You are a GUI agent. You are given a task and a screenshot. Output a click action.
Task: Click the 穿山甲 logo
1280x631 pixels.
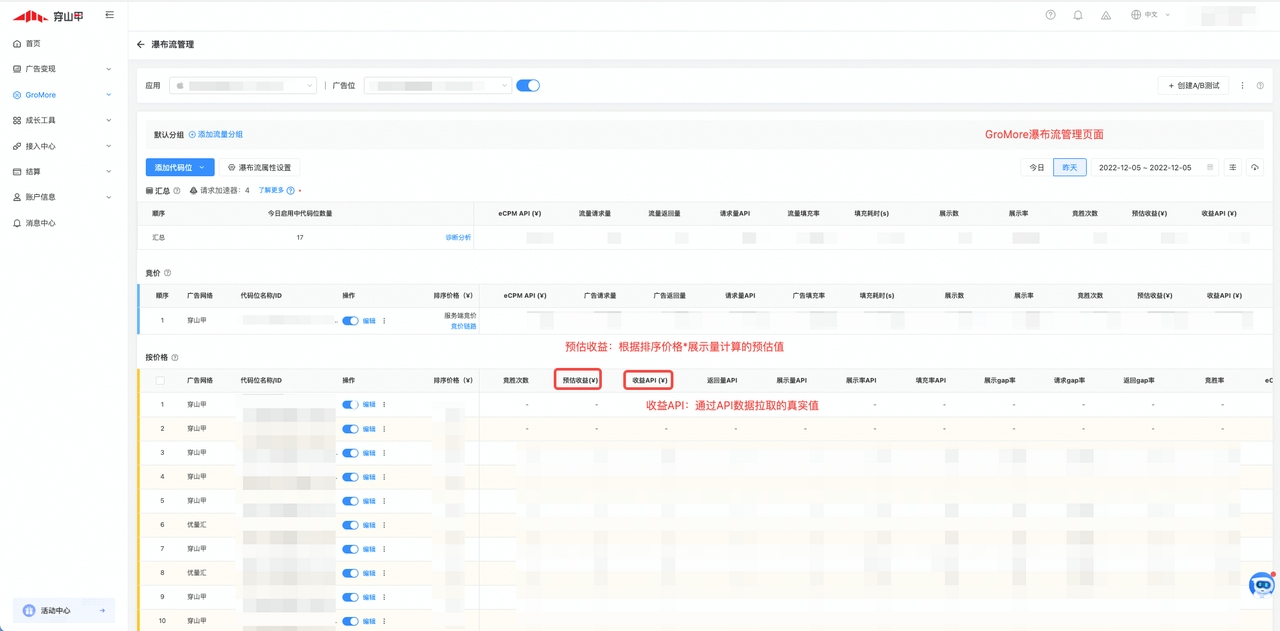(48, 16)
